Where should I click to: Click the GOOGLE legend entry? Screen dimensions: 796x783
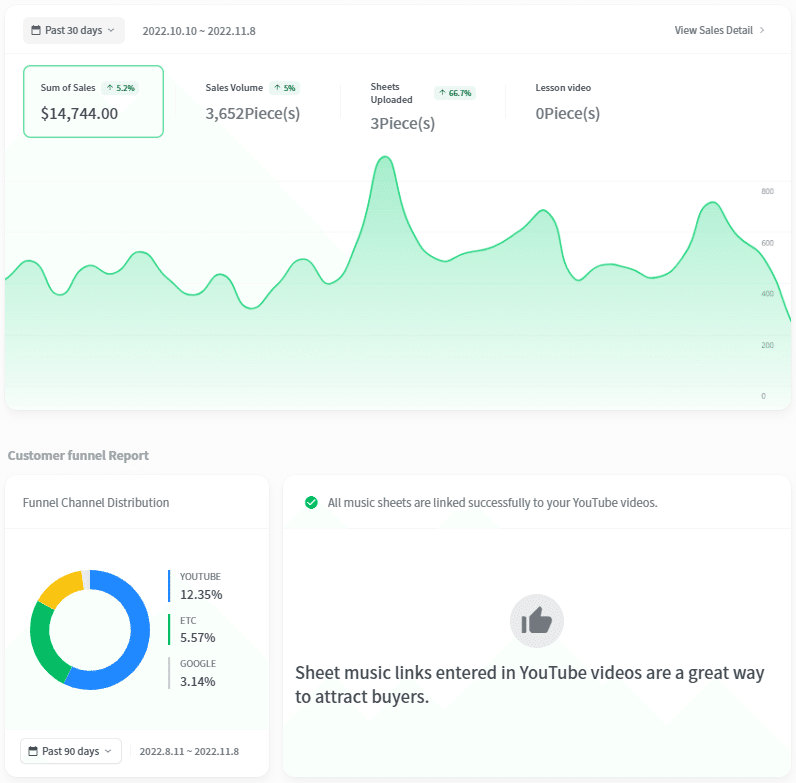(x=195, y=673)
